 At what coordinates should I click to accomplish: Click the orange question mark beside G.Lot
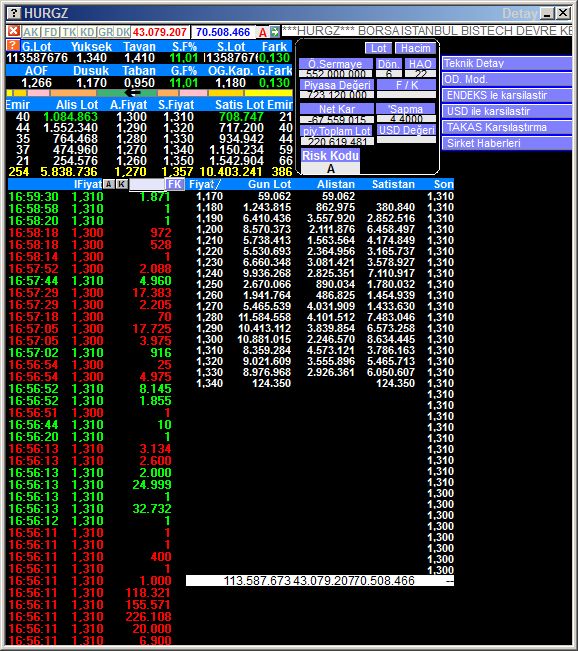point(13,45)
